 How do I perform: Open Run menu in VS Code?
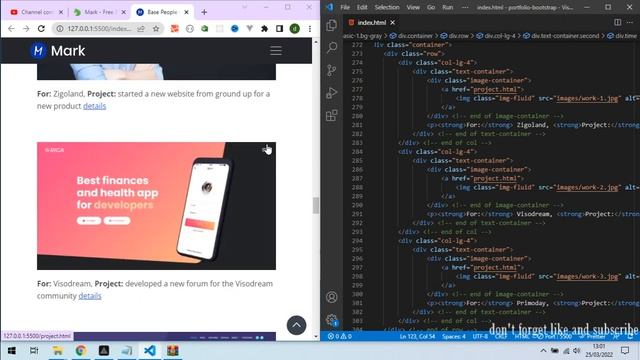448,7
